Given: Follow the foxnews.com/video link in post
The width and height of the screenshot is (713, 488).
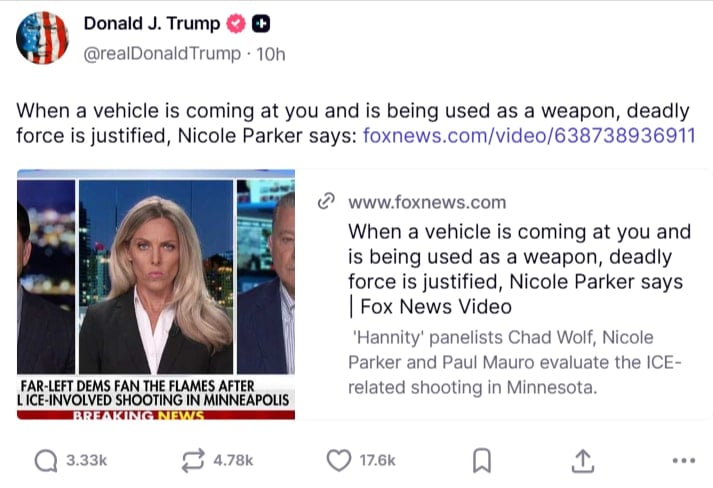Looking at the screenshot, I should pos(529,136).
